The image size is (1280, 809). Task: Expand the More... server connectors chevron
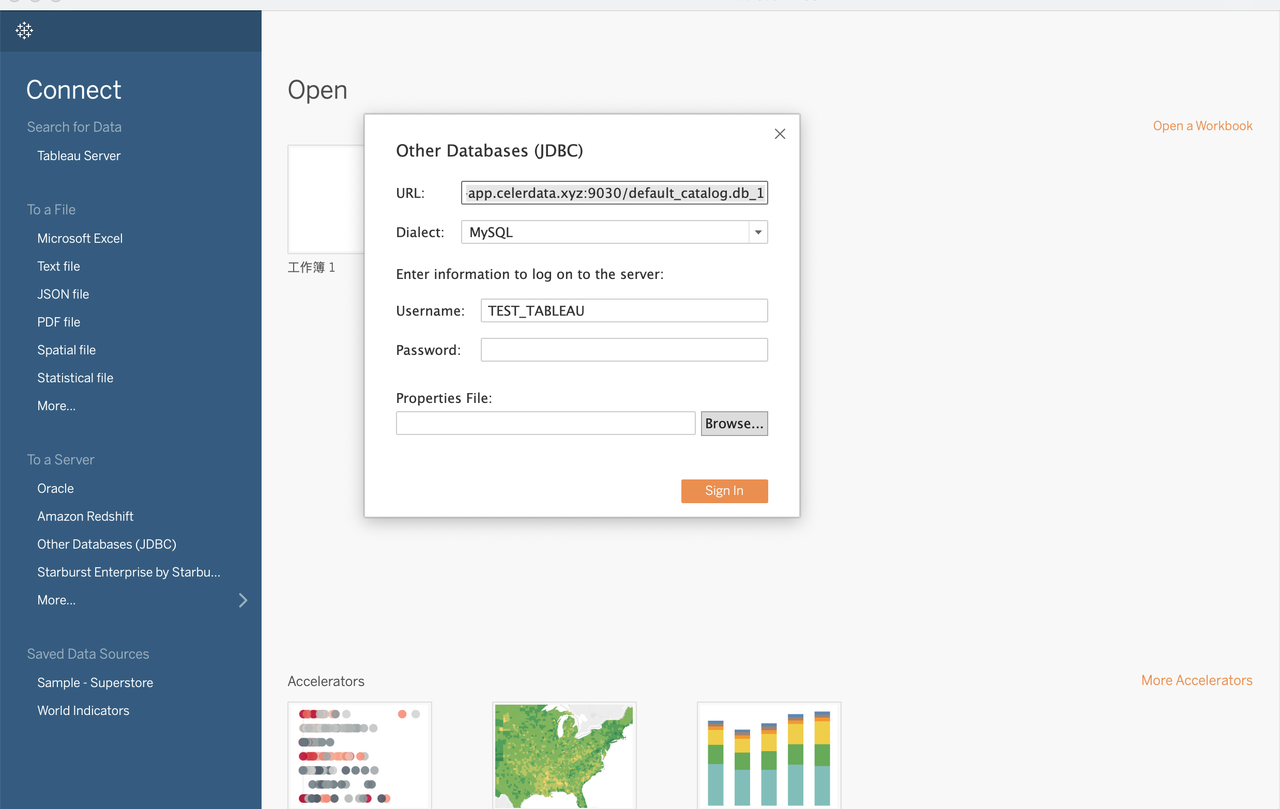pyautogui.click(x=243, y=600)
